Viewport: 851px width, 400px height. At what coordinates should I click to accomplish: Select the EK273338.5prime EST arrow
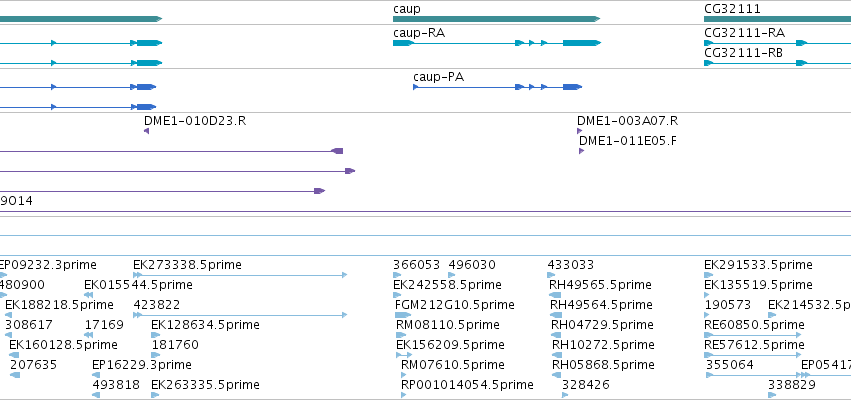(240, 275)
